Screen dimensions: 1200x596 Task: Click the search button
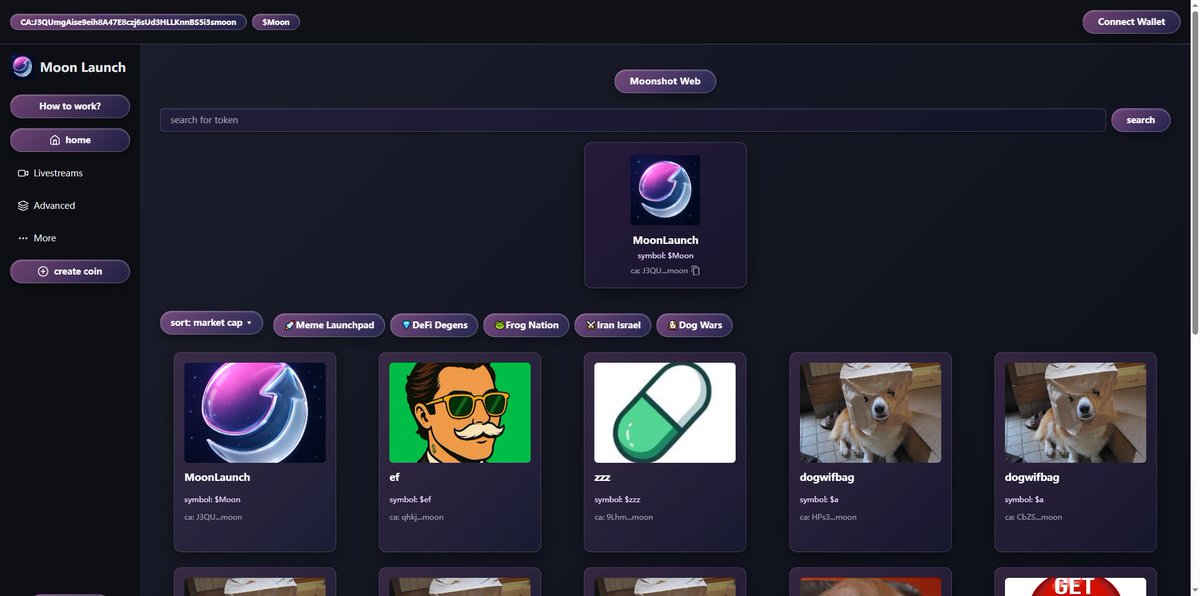point(1141,120)
